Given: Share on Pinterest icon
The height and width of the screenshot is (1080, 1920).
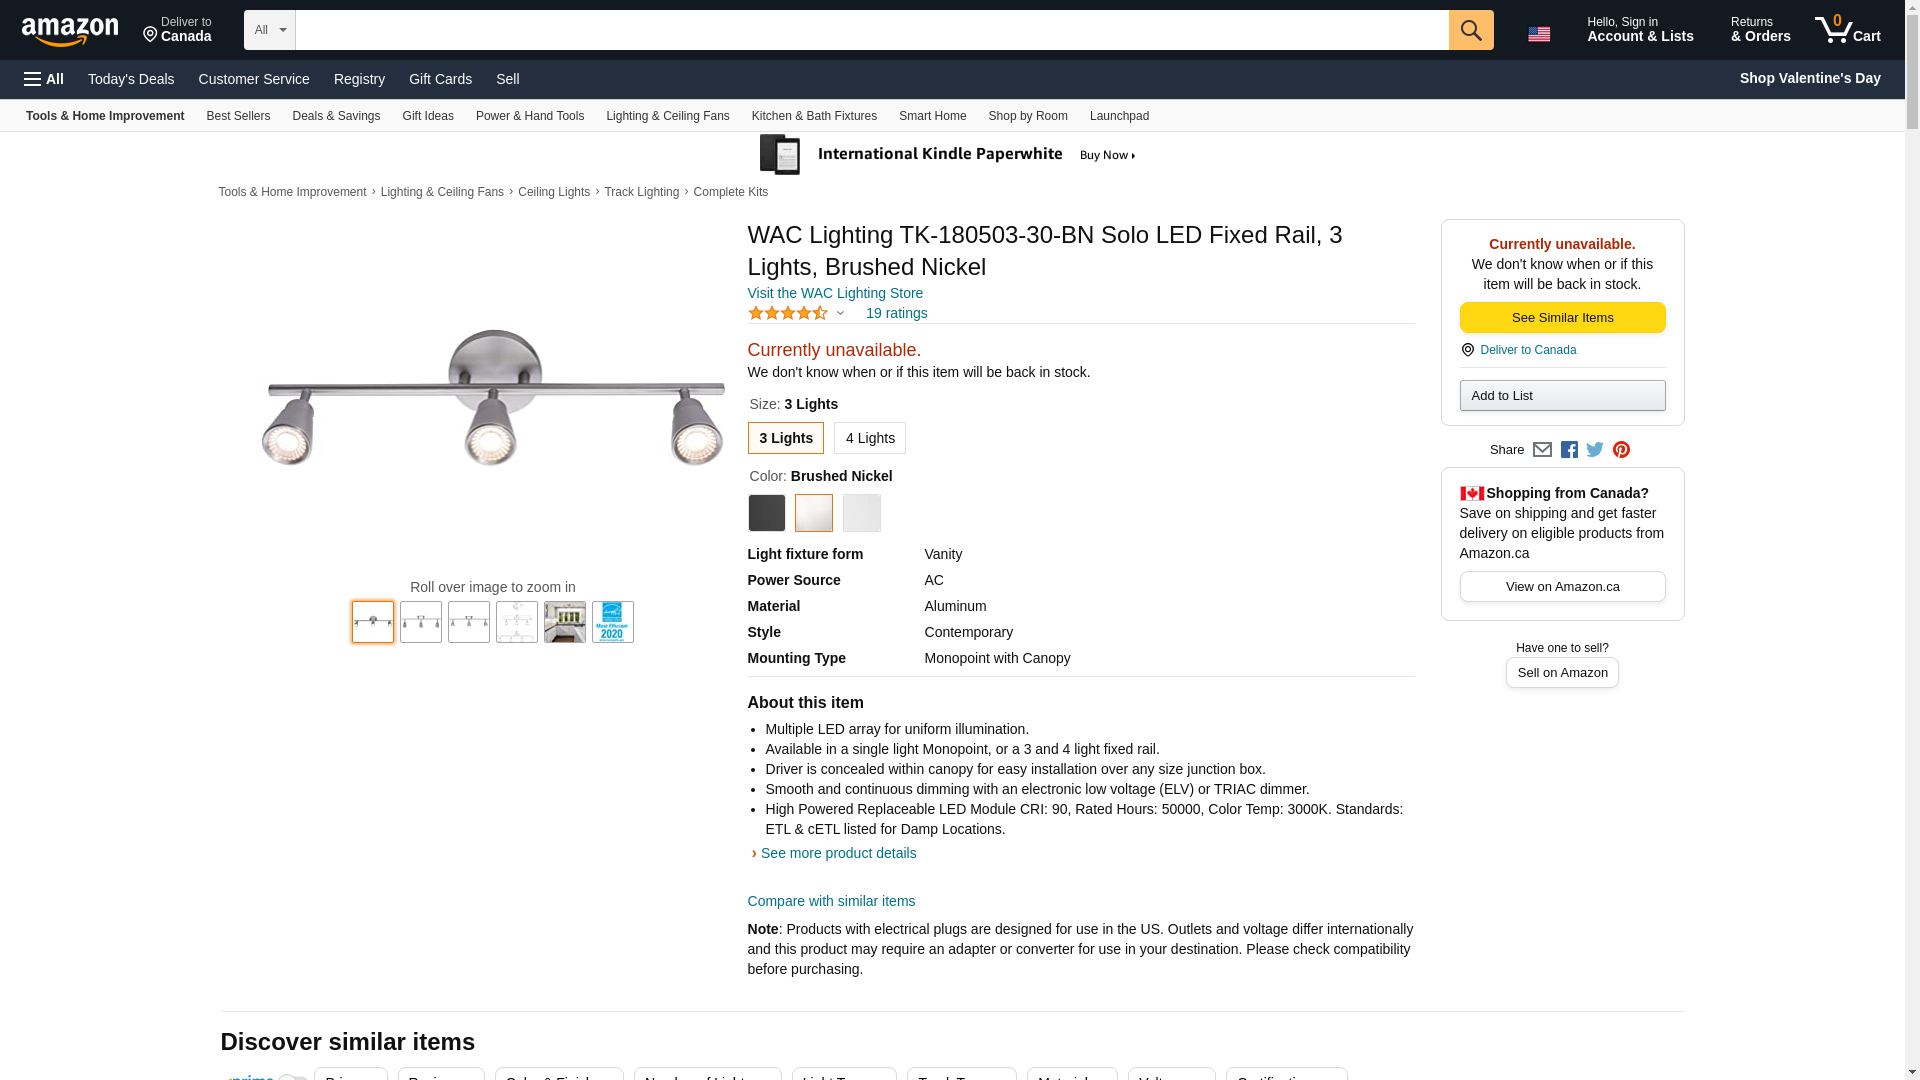Looking at the screenshot, I should point(1621,450).
